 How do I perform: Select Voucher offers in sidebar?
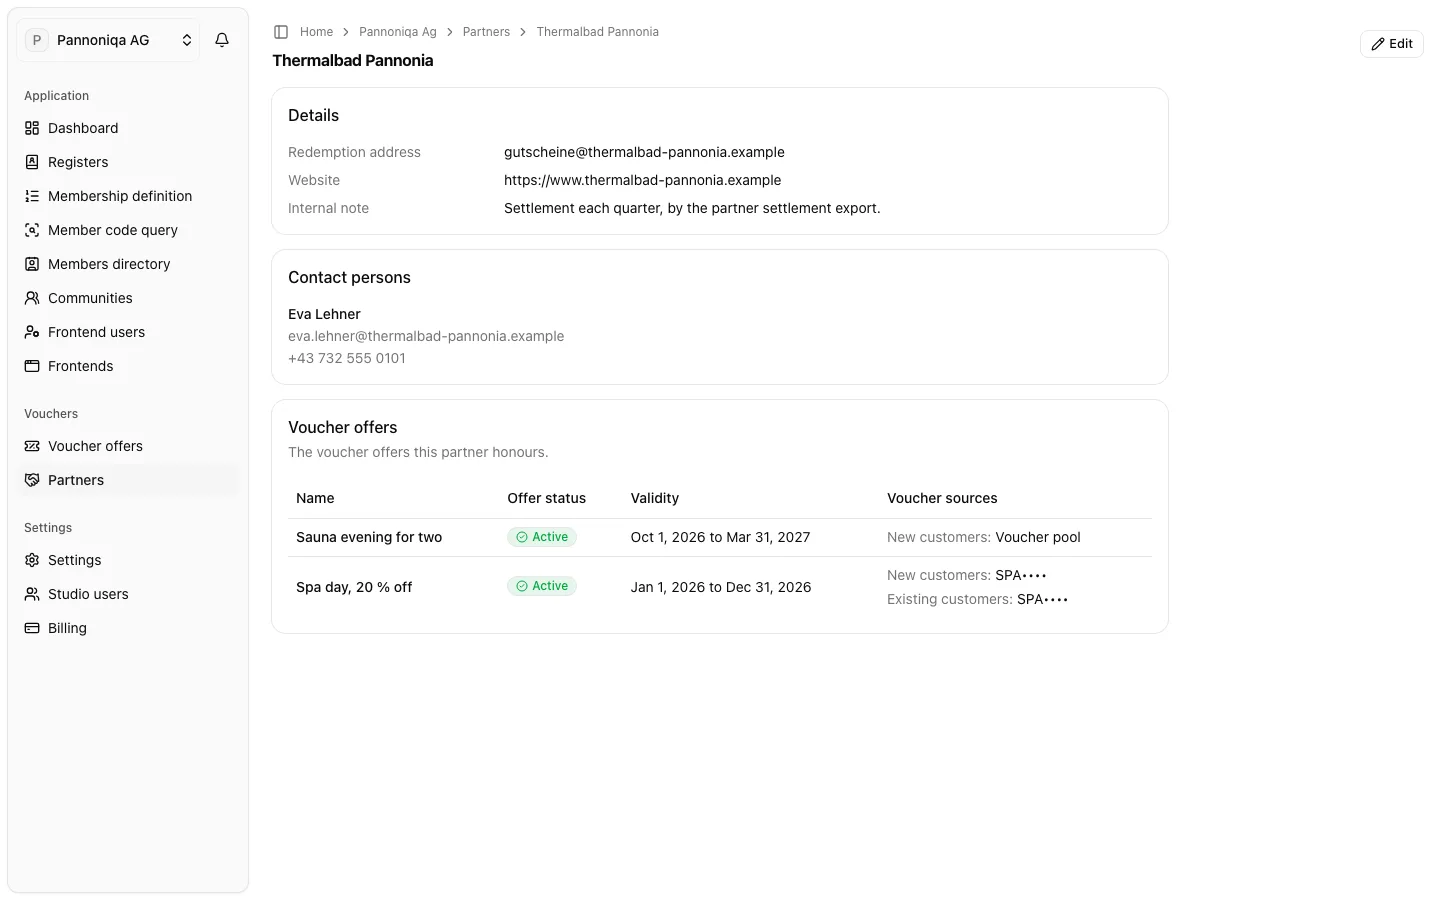(128, 446)
